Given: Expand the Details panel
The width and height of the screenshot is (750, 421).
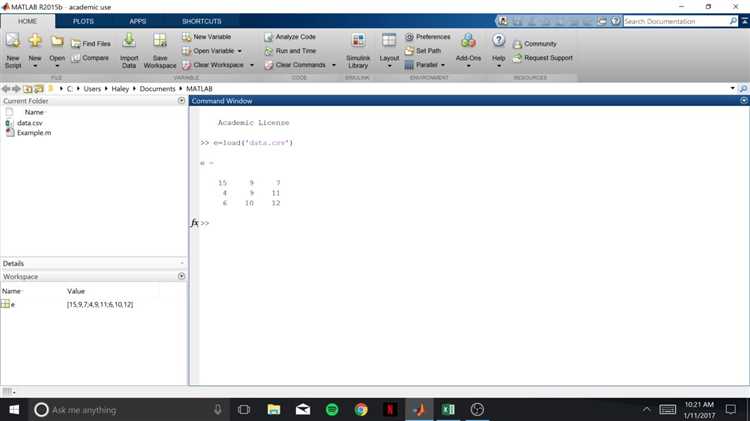Looking at the screenshot, I should 182,264.
